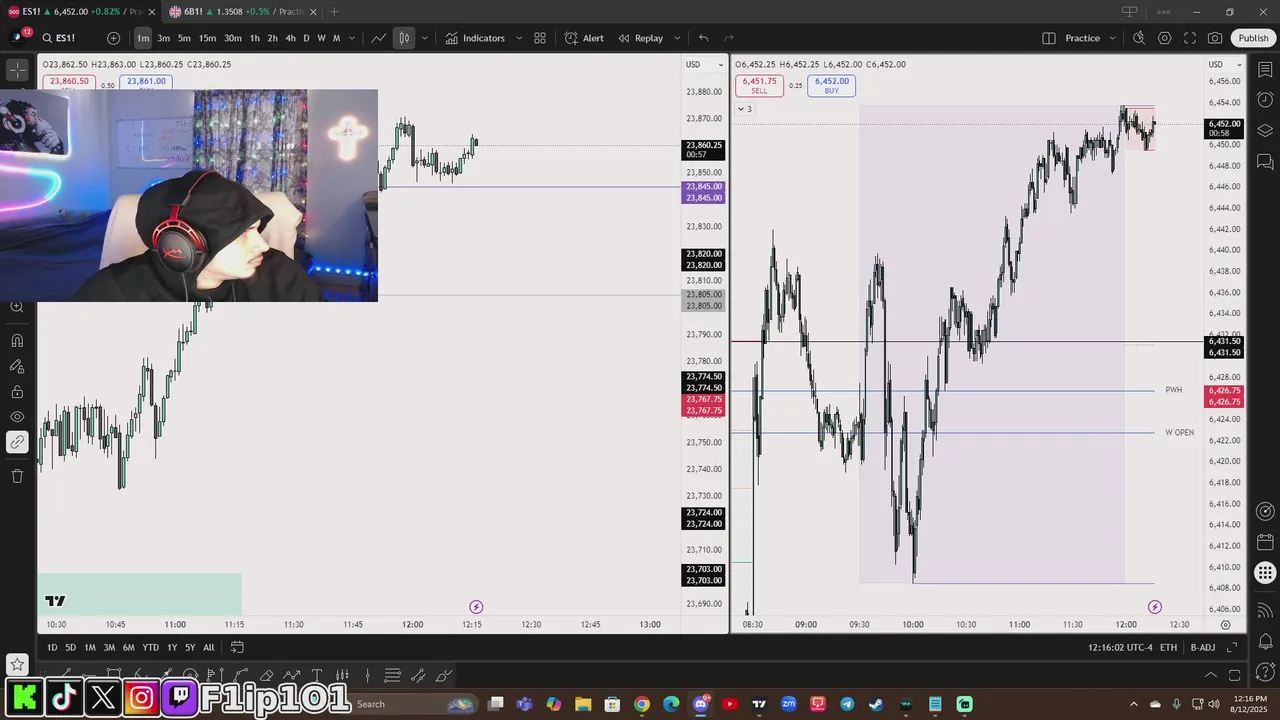Select the 1h timeframe

pos(255,38)
